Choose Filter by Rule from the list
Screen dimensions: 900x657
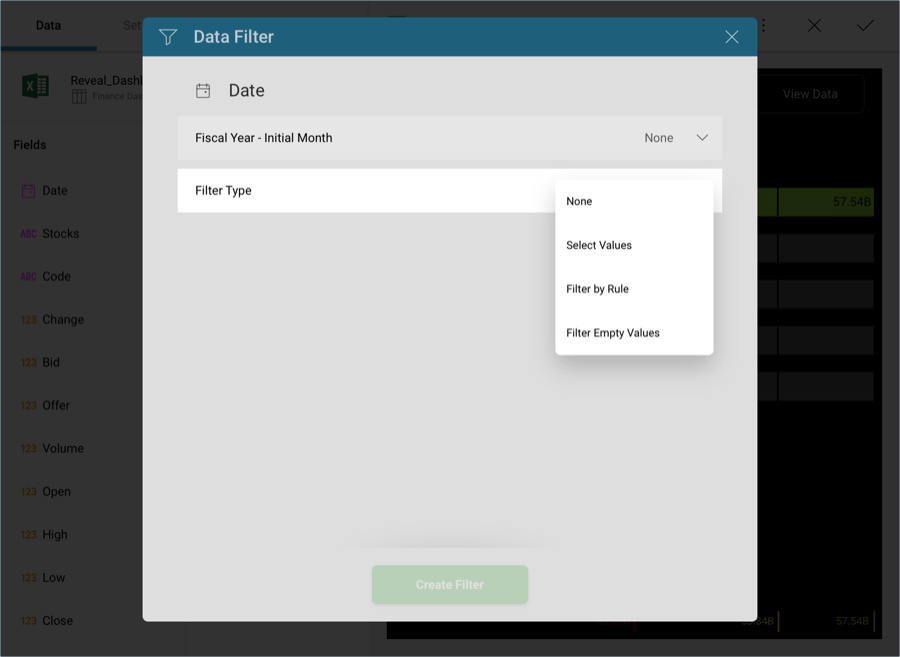(595, 289)
